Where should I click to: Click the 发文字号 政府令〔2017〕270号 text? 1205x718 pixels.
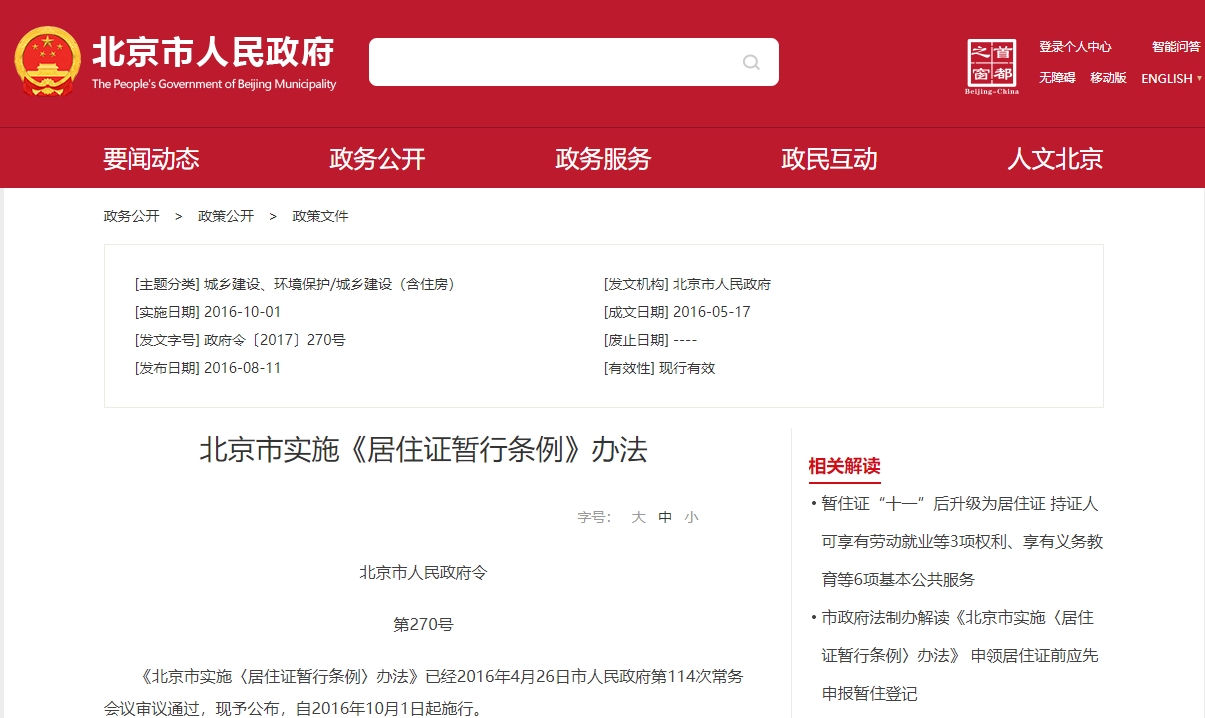point(240,340)
